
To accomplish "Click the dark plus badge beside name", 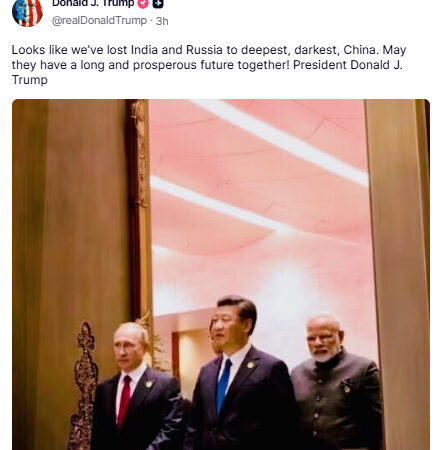I will [158, 4].
